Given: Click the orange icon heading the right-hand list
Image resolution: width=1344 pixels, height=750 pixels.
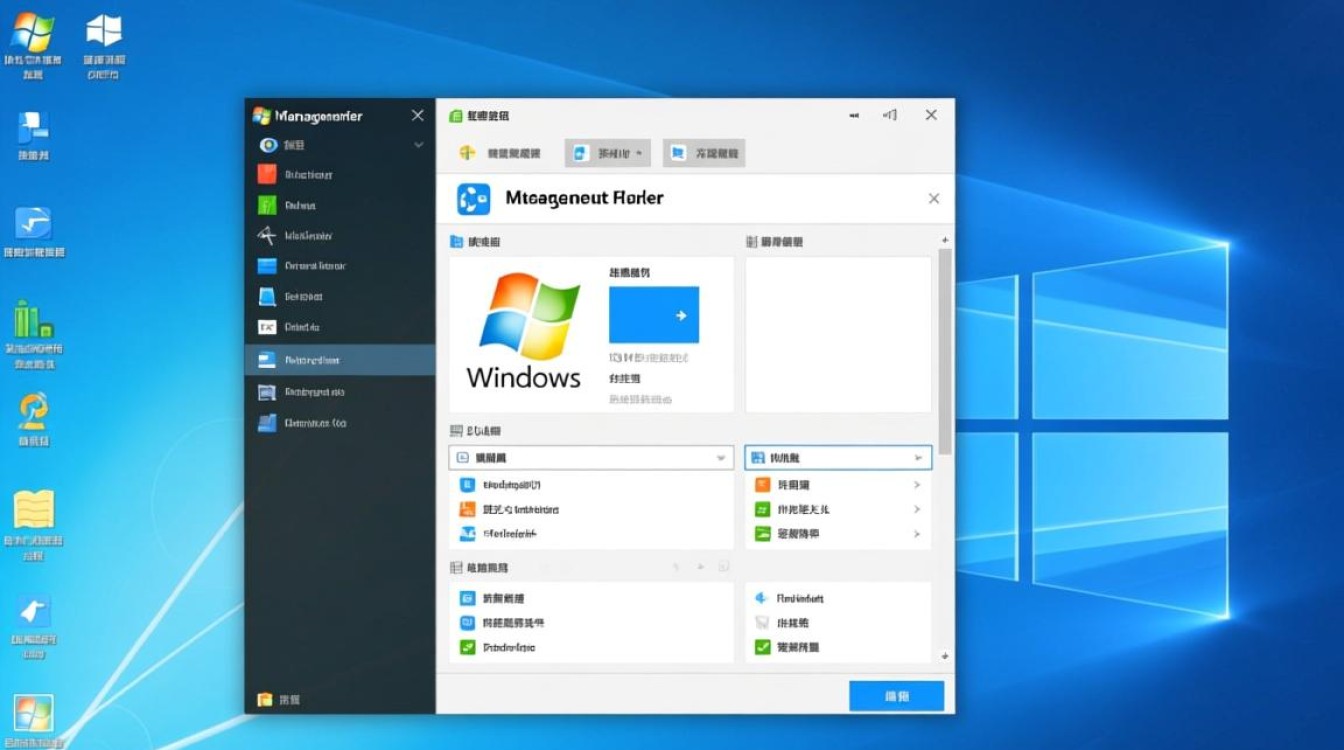Looking at the screenshot, I should coord(761,484).
